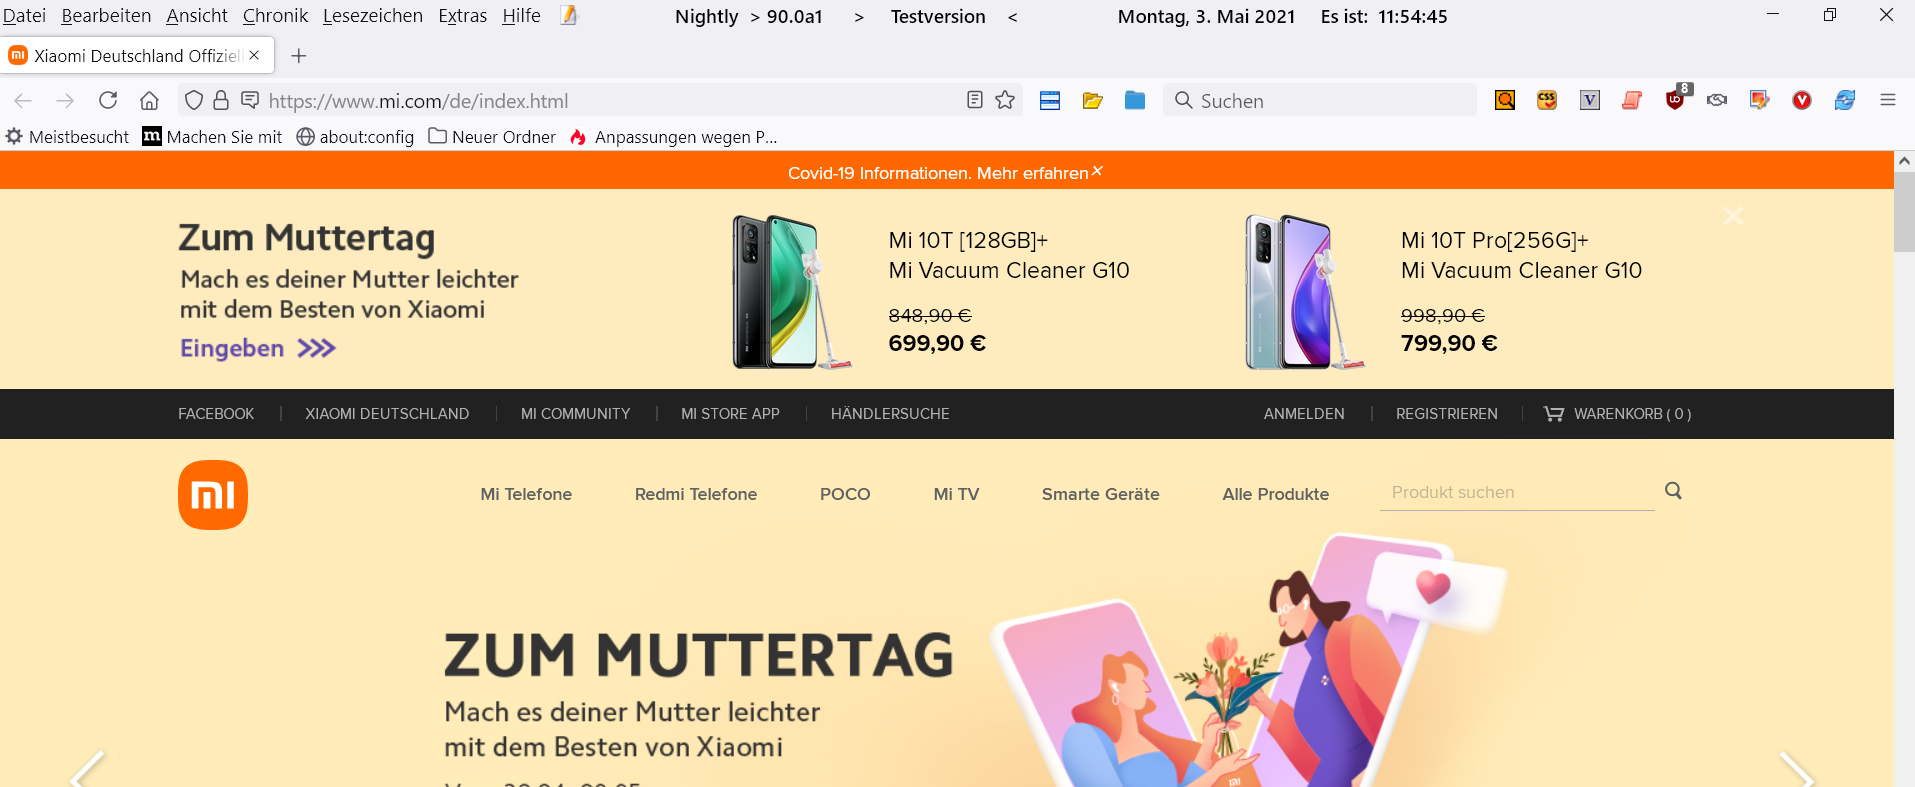Open the MI STORE APP link
The image size is (1915, 787).
(730, 414)
